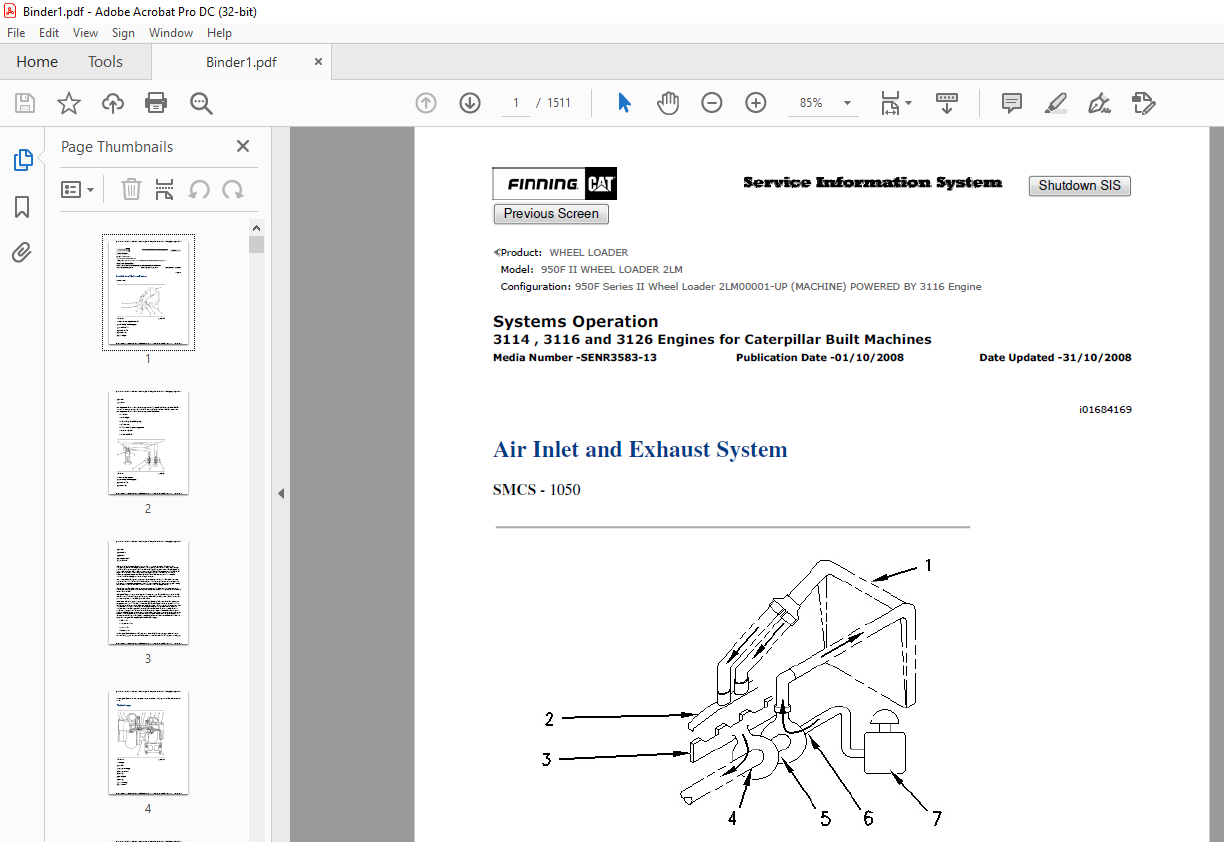Add a comment sticky note

[1012, 103]
